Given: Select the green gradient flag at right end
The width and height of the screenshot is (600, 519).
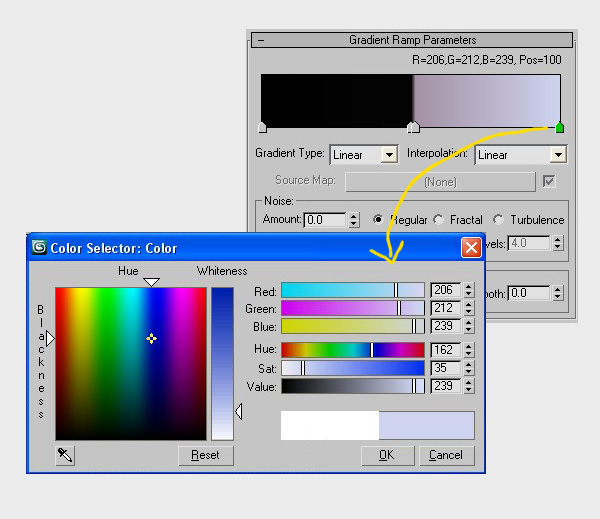Looking at the screenshot, I should coord(559,127).
